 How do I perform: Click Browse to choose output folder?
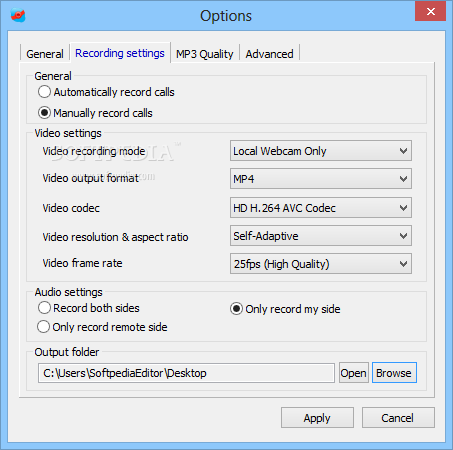[x=394, y=373]
